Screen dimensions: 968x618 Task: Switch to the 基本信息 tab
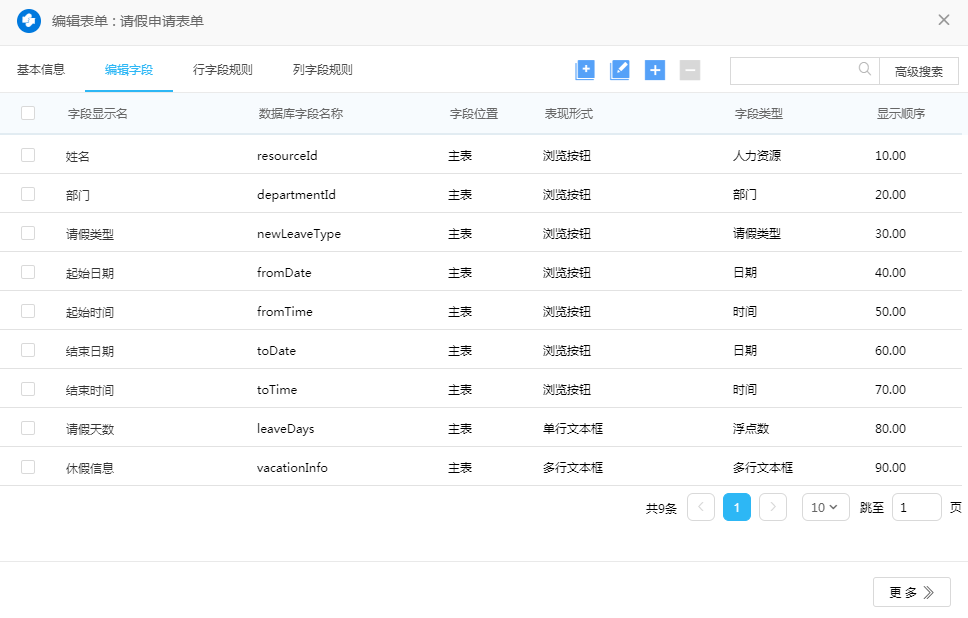click(x=41, y=70)
